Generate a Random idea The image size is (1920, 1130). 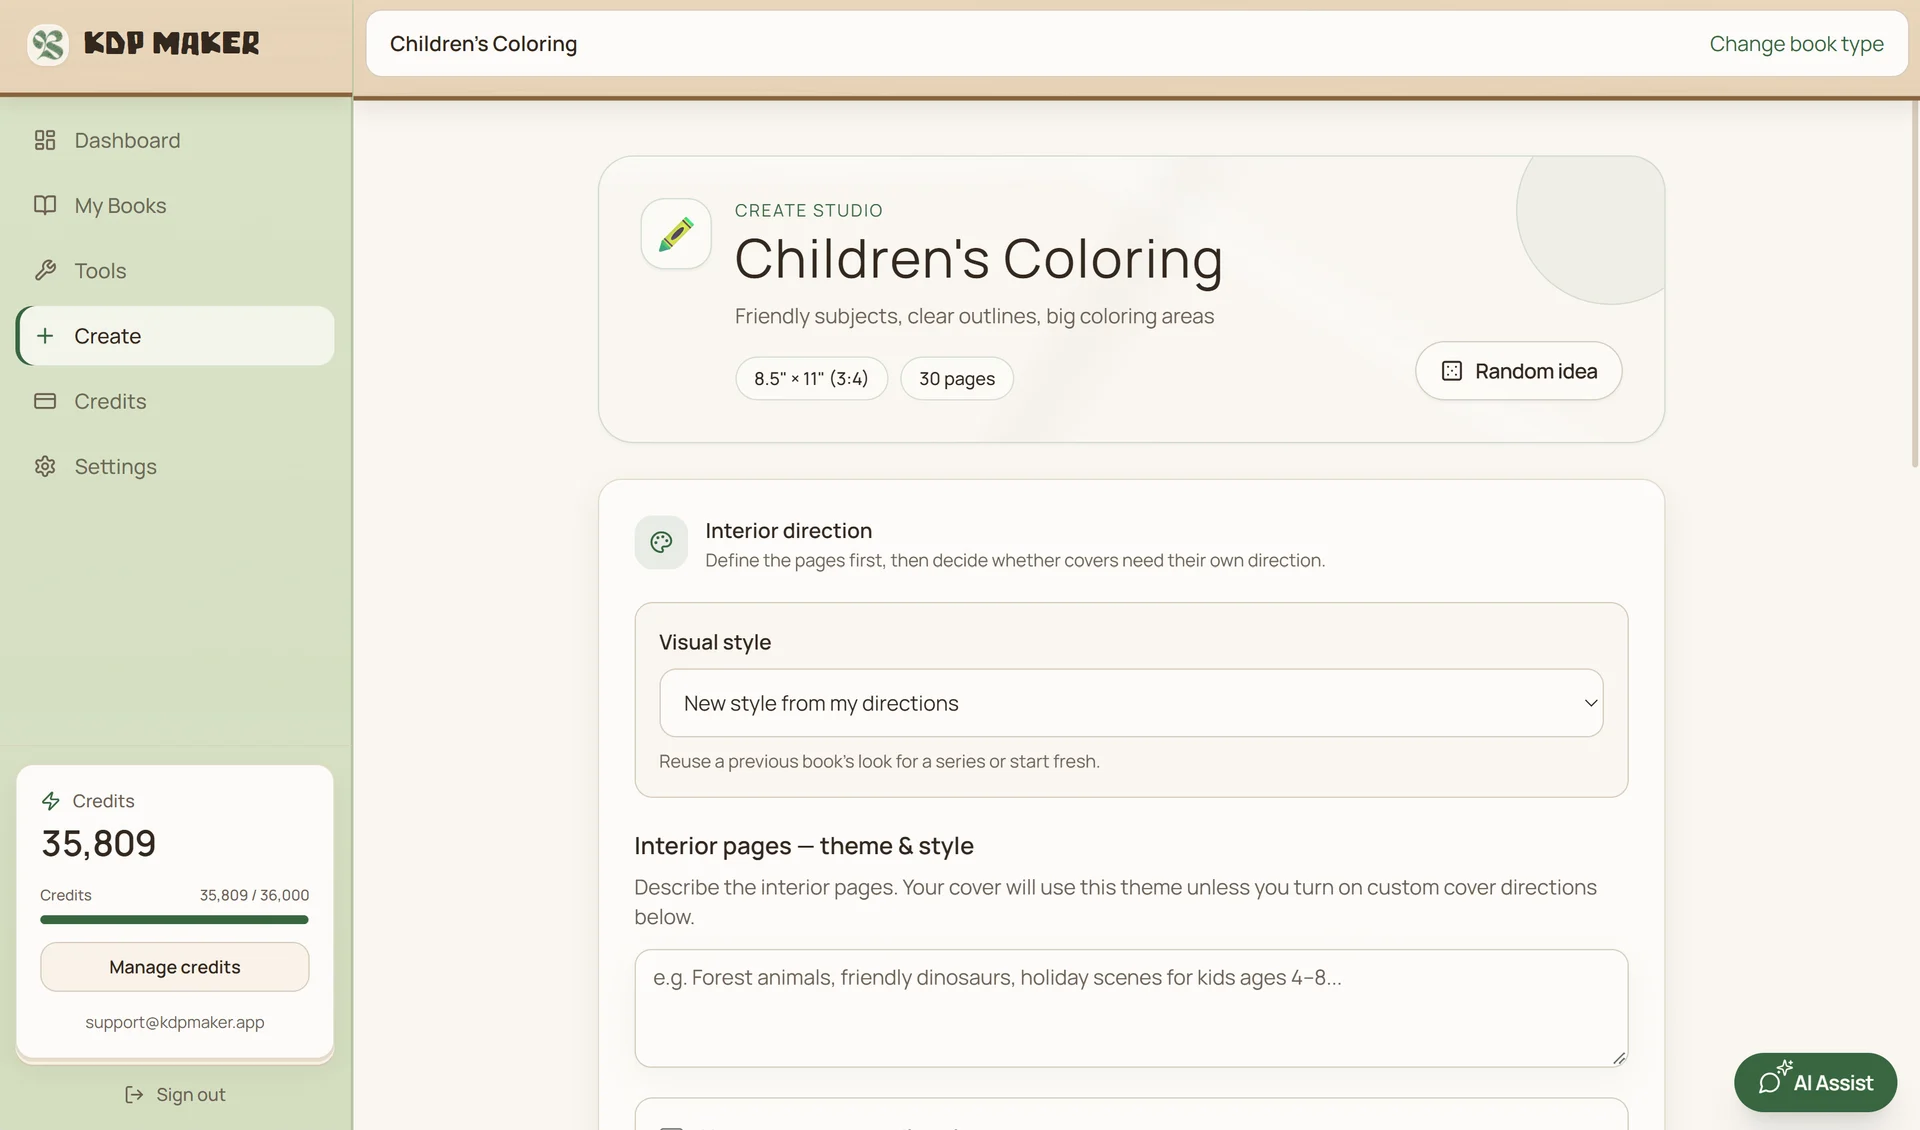click(x=1518, y=371)
